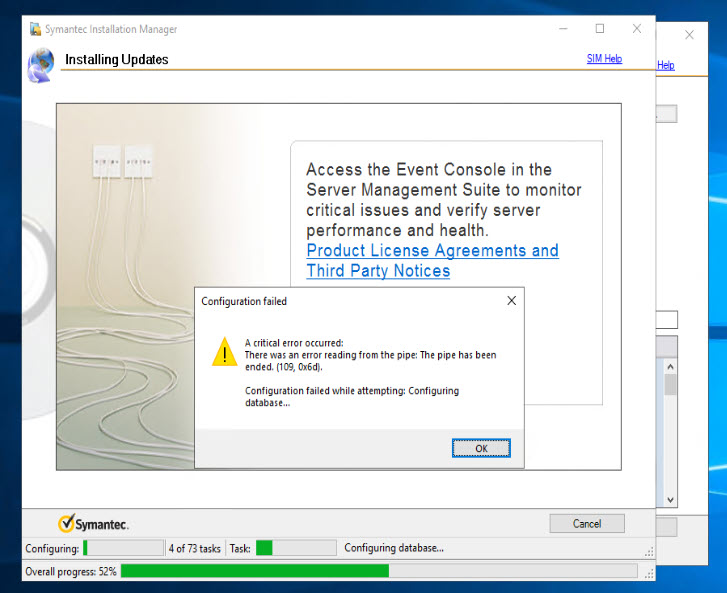Click scroll up arrow in background window
Viewport: 727px width, 593px height.
(x=670, y=367)
